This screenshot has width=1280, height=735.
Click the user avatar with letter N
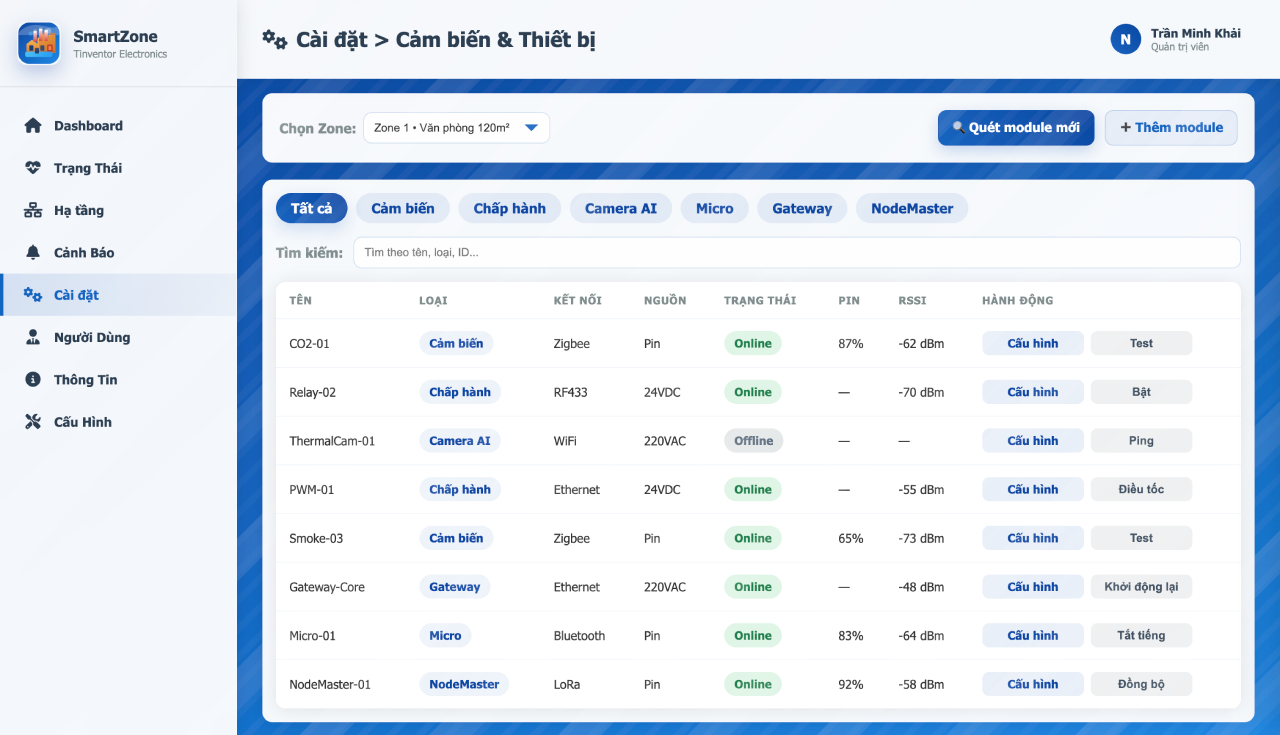point(1125,39)
